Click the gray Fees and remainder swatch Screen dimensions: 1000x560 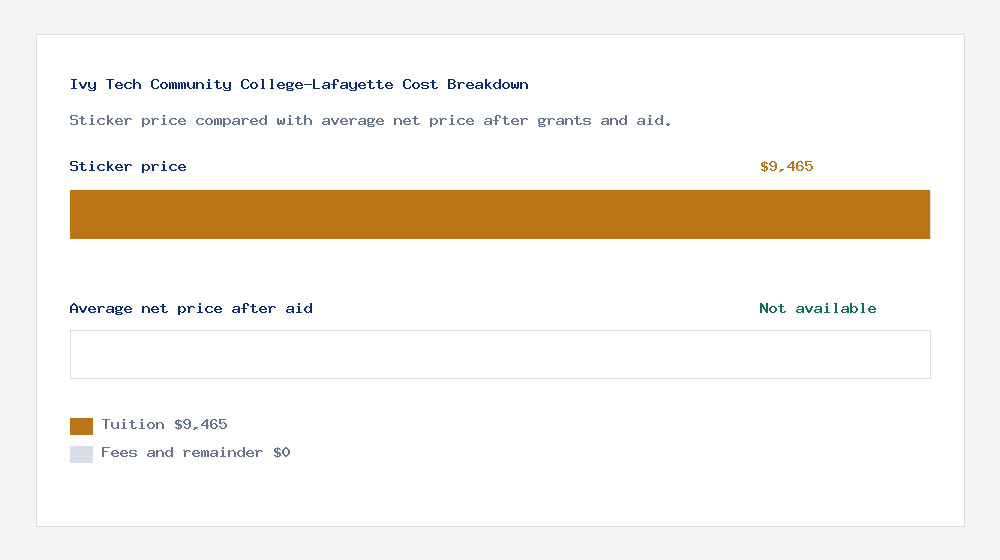point(81,454)
